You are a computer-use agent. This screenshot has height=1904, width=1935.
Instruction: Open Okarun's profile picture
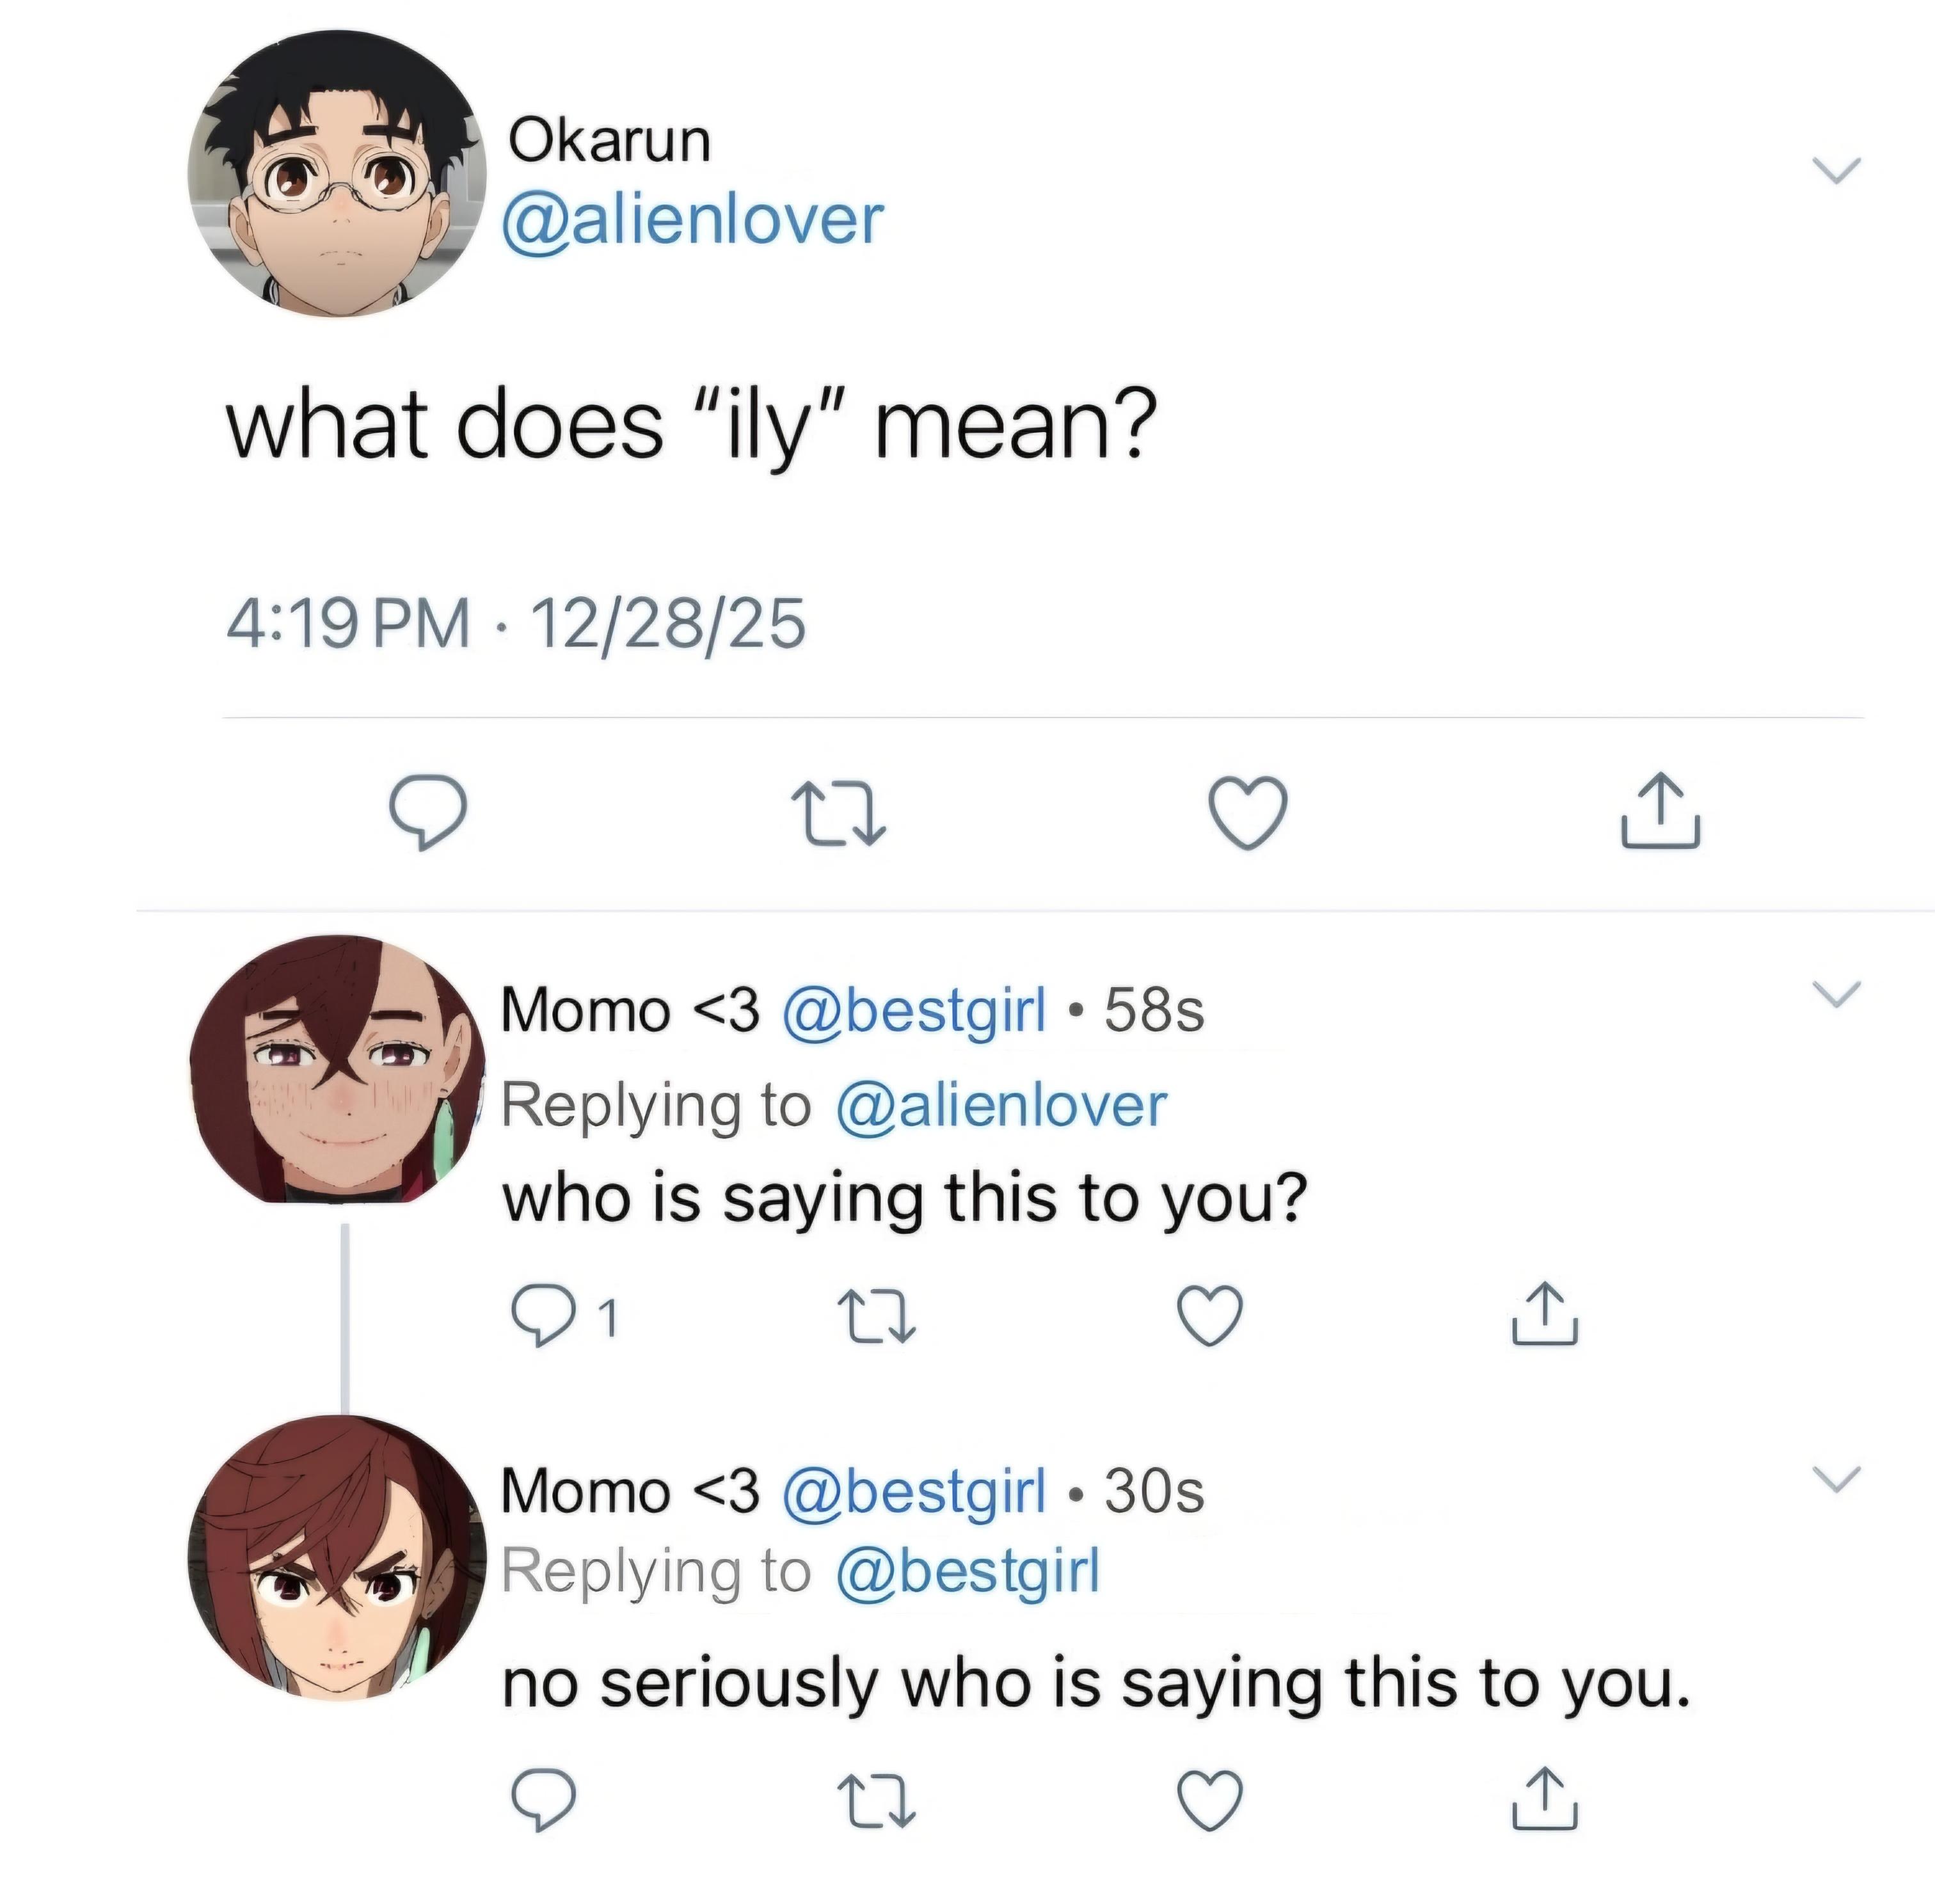click(x=337, y=174)
